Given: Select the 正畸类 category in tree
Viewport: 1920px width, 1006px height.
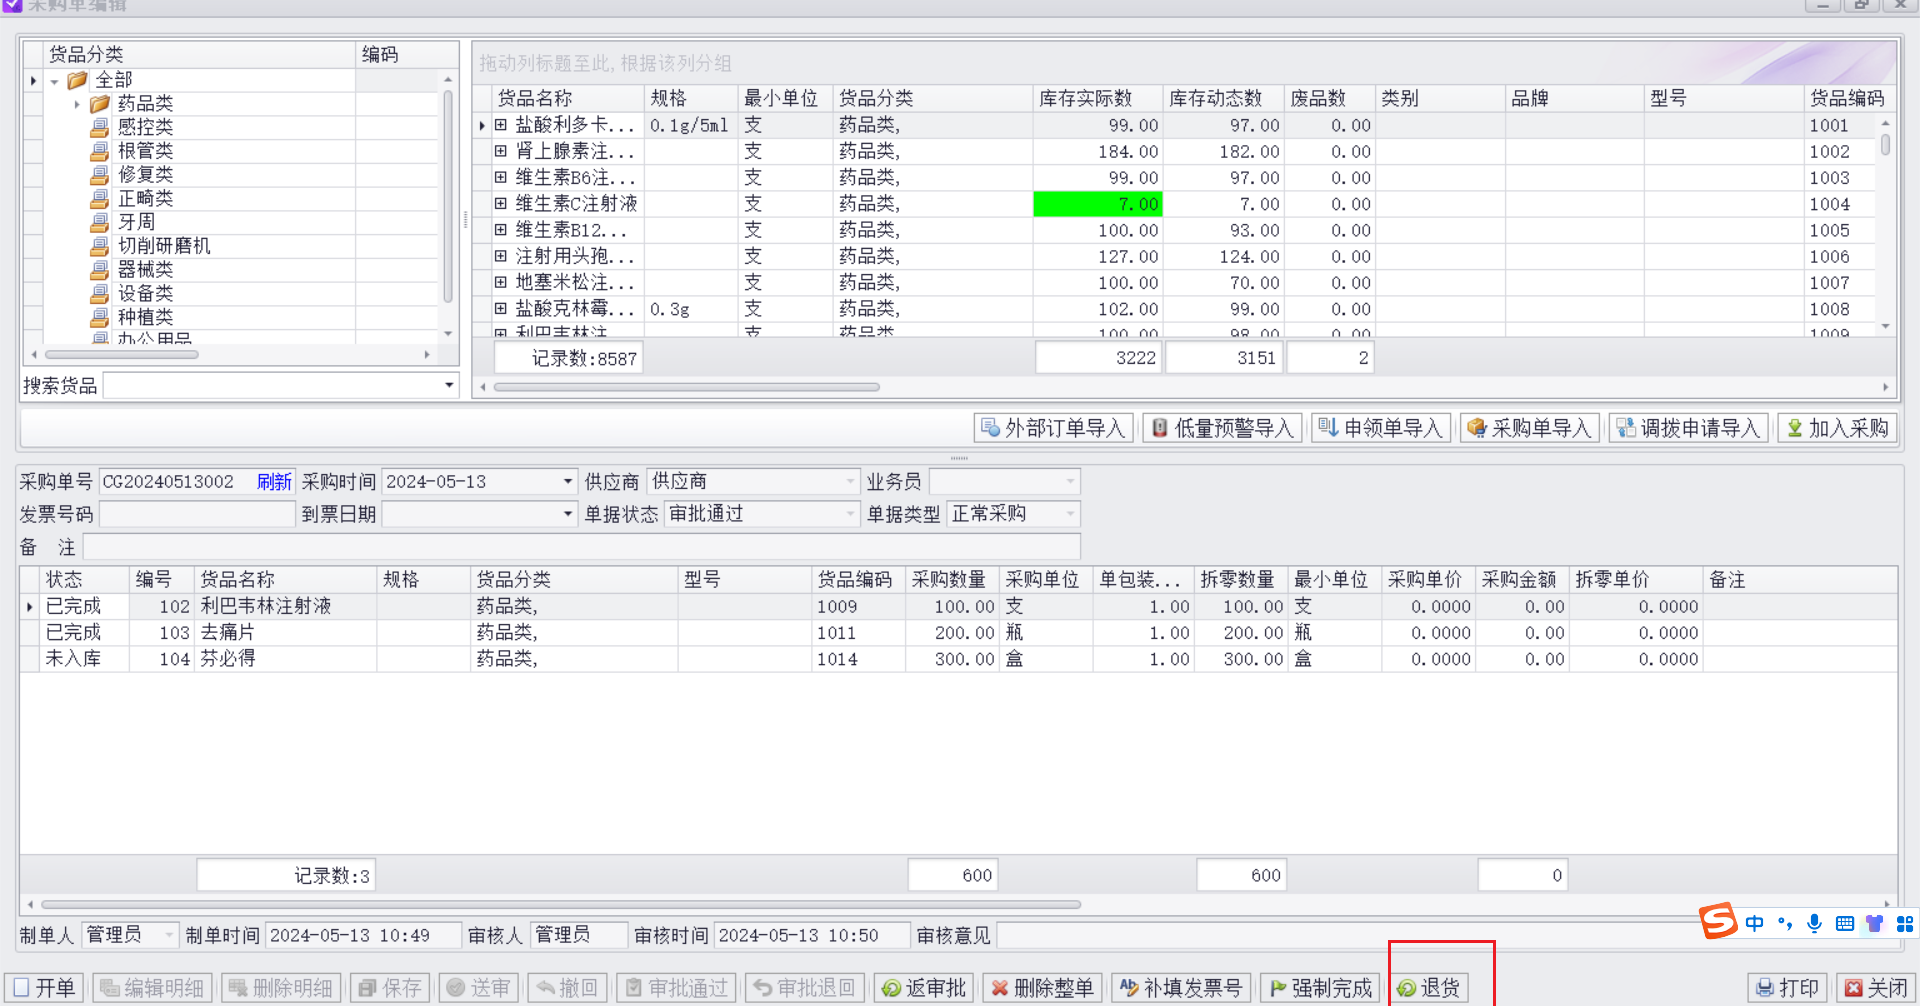Looking at the screenshot, I should tap(145, 198).
